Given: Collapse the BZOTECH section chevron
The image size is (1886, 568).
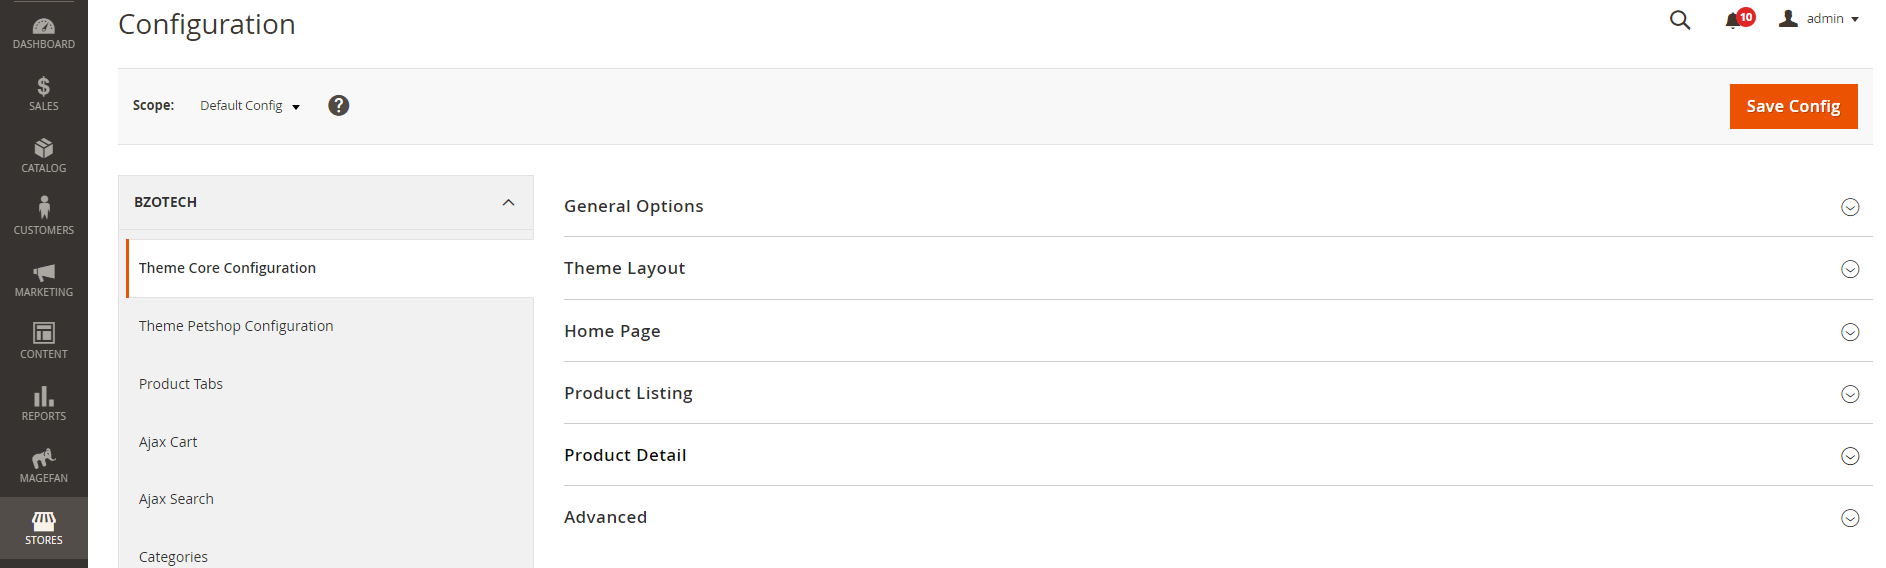Looking at the screenshot, I should [508, 202].
